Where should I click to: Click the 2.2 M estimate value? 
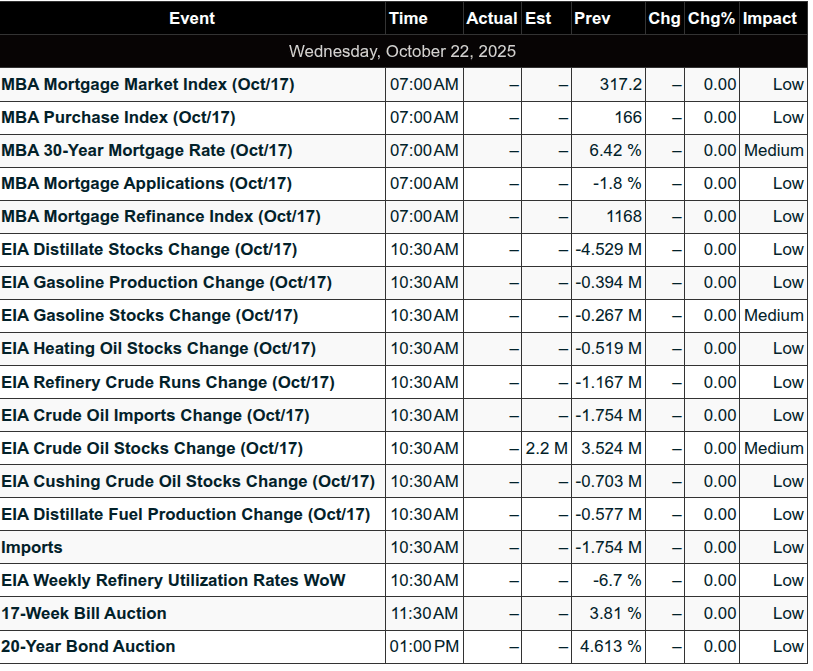546,448
